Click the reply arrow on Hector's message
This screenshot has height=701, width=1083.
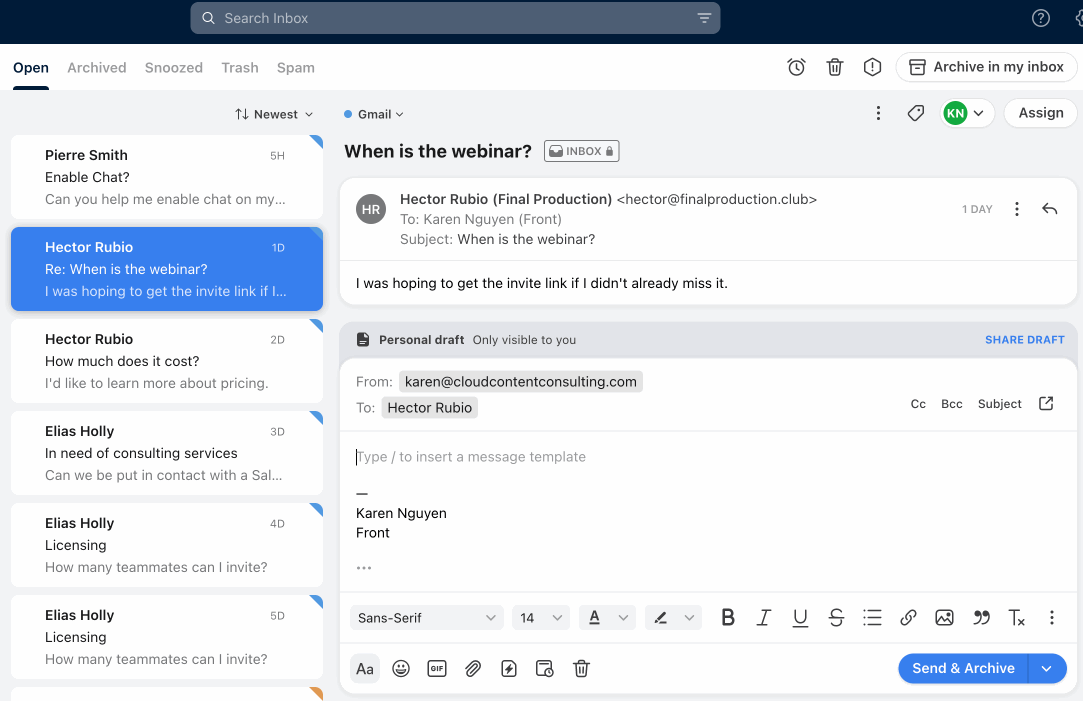(1049, 209)
